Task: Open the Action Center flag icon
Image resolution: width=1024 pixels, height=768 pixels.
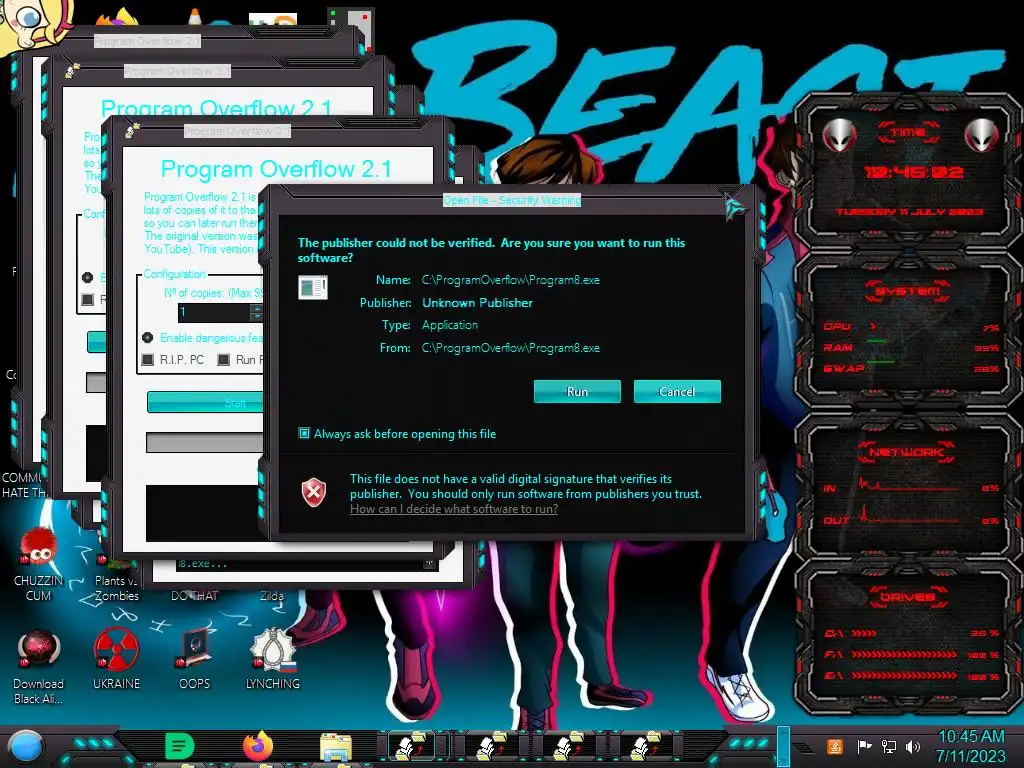Action: coord(864,746)
